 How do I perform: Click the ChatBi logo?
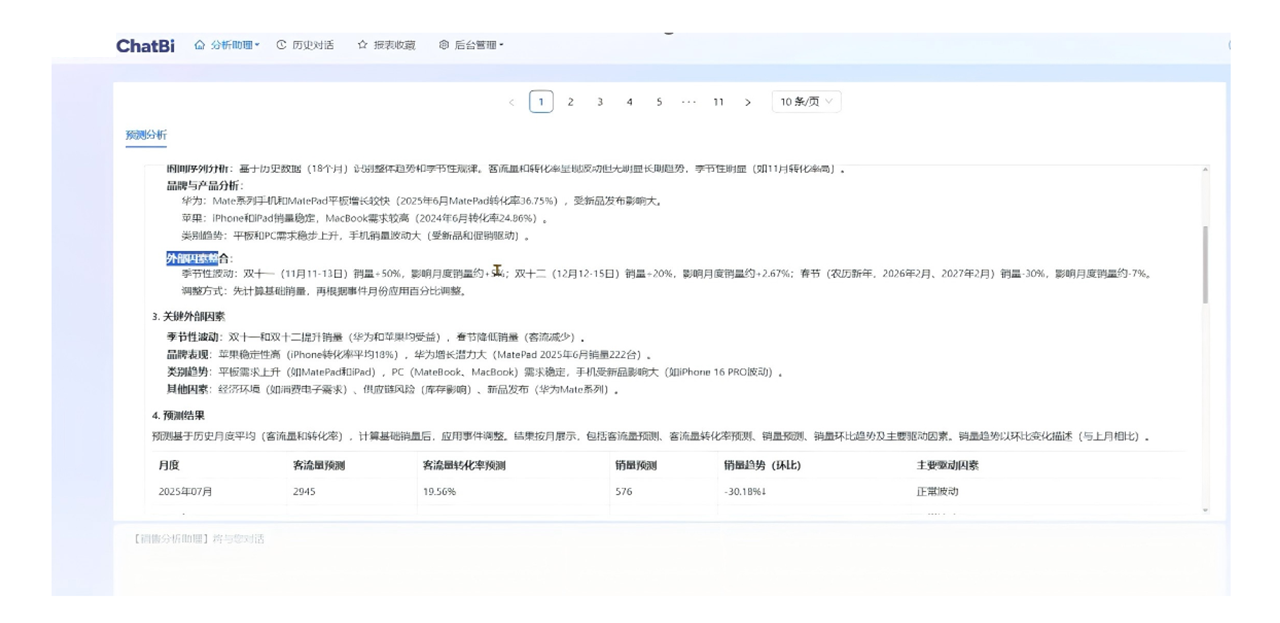(x=145, y=45)
